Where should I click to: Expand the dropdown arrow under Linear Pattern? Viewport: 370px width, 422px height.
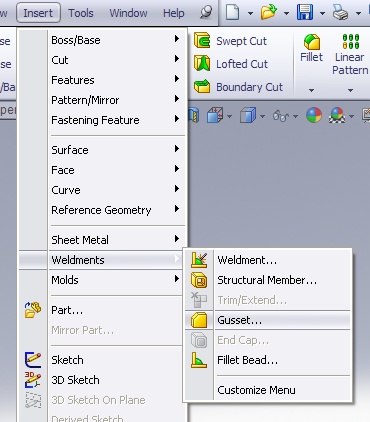350,90
